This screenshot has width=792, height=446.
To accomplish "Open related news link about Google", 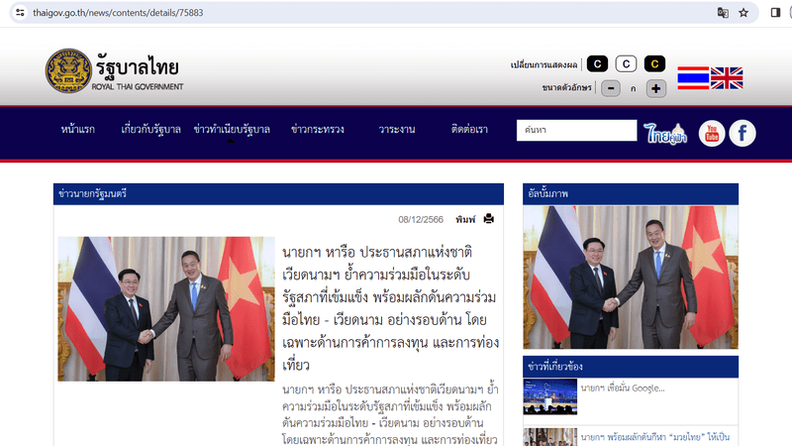I will click(622, 388).
